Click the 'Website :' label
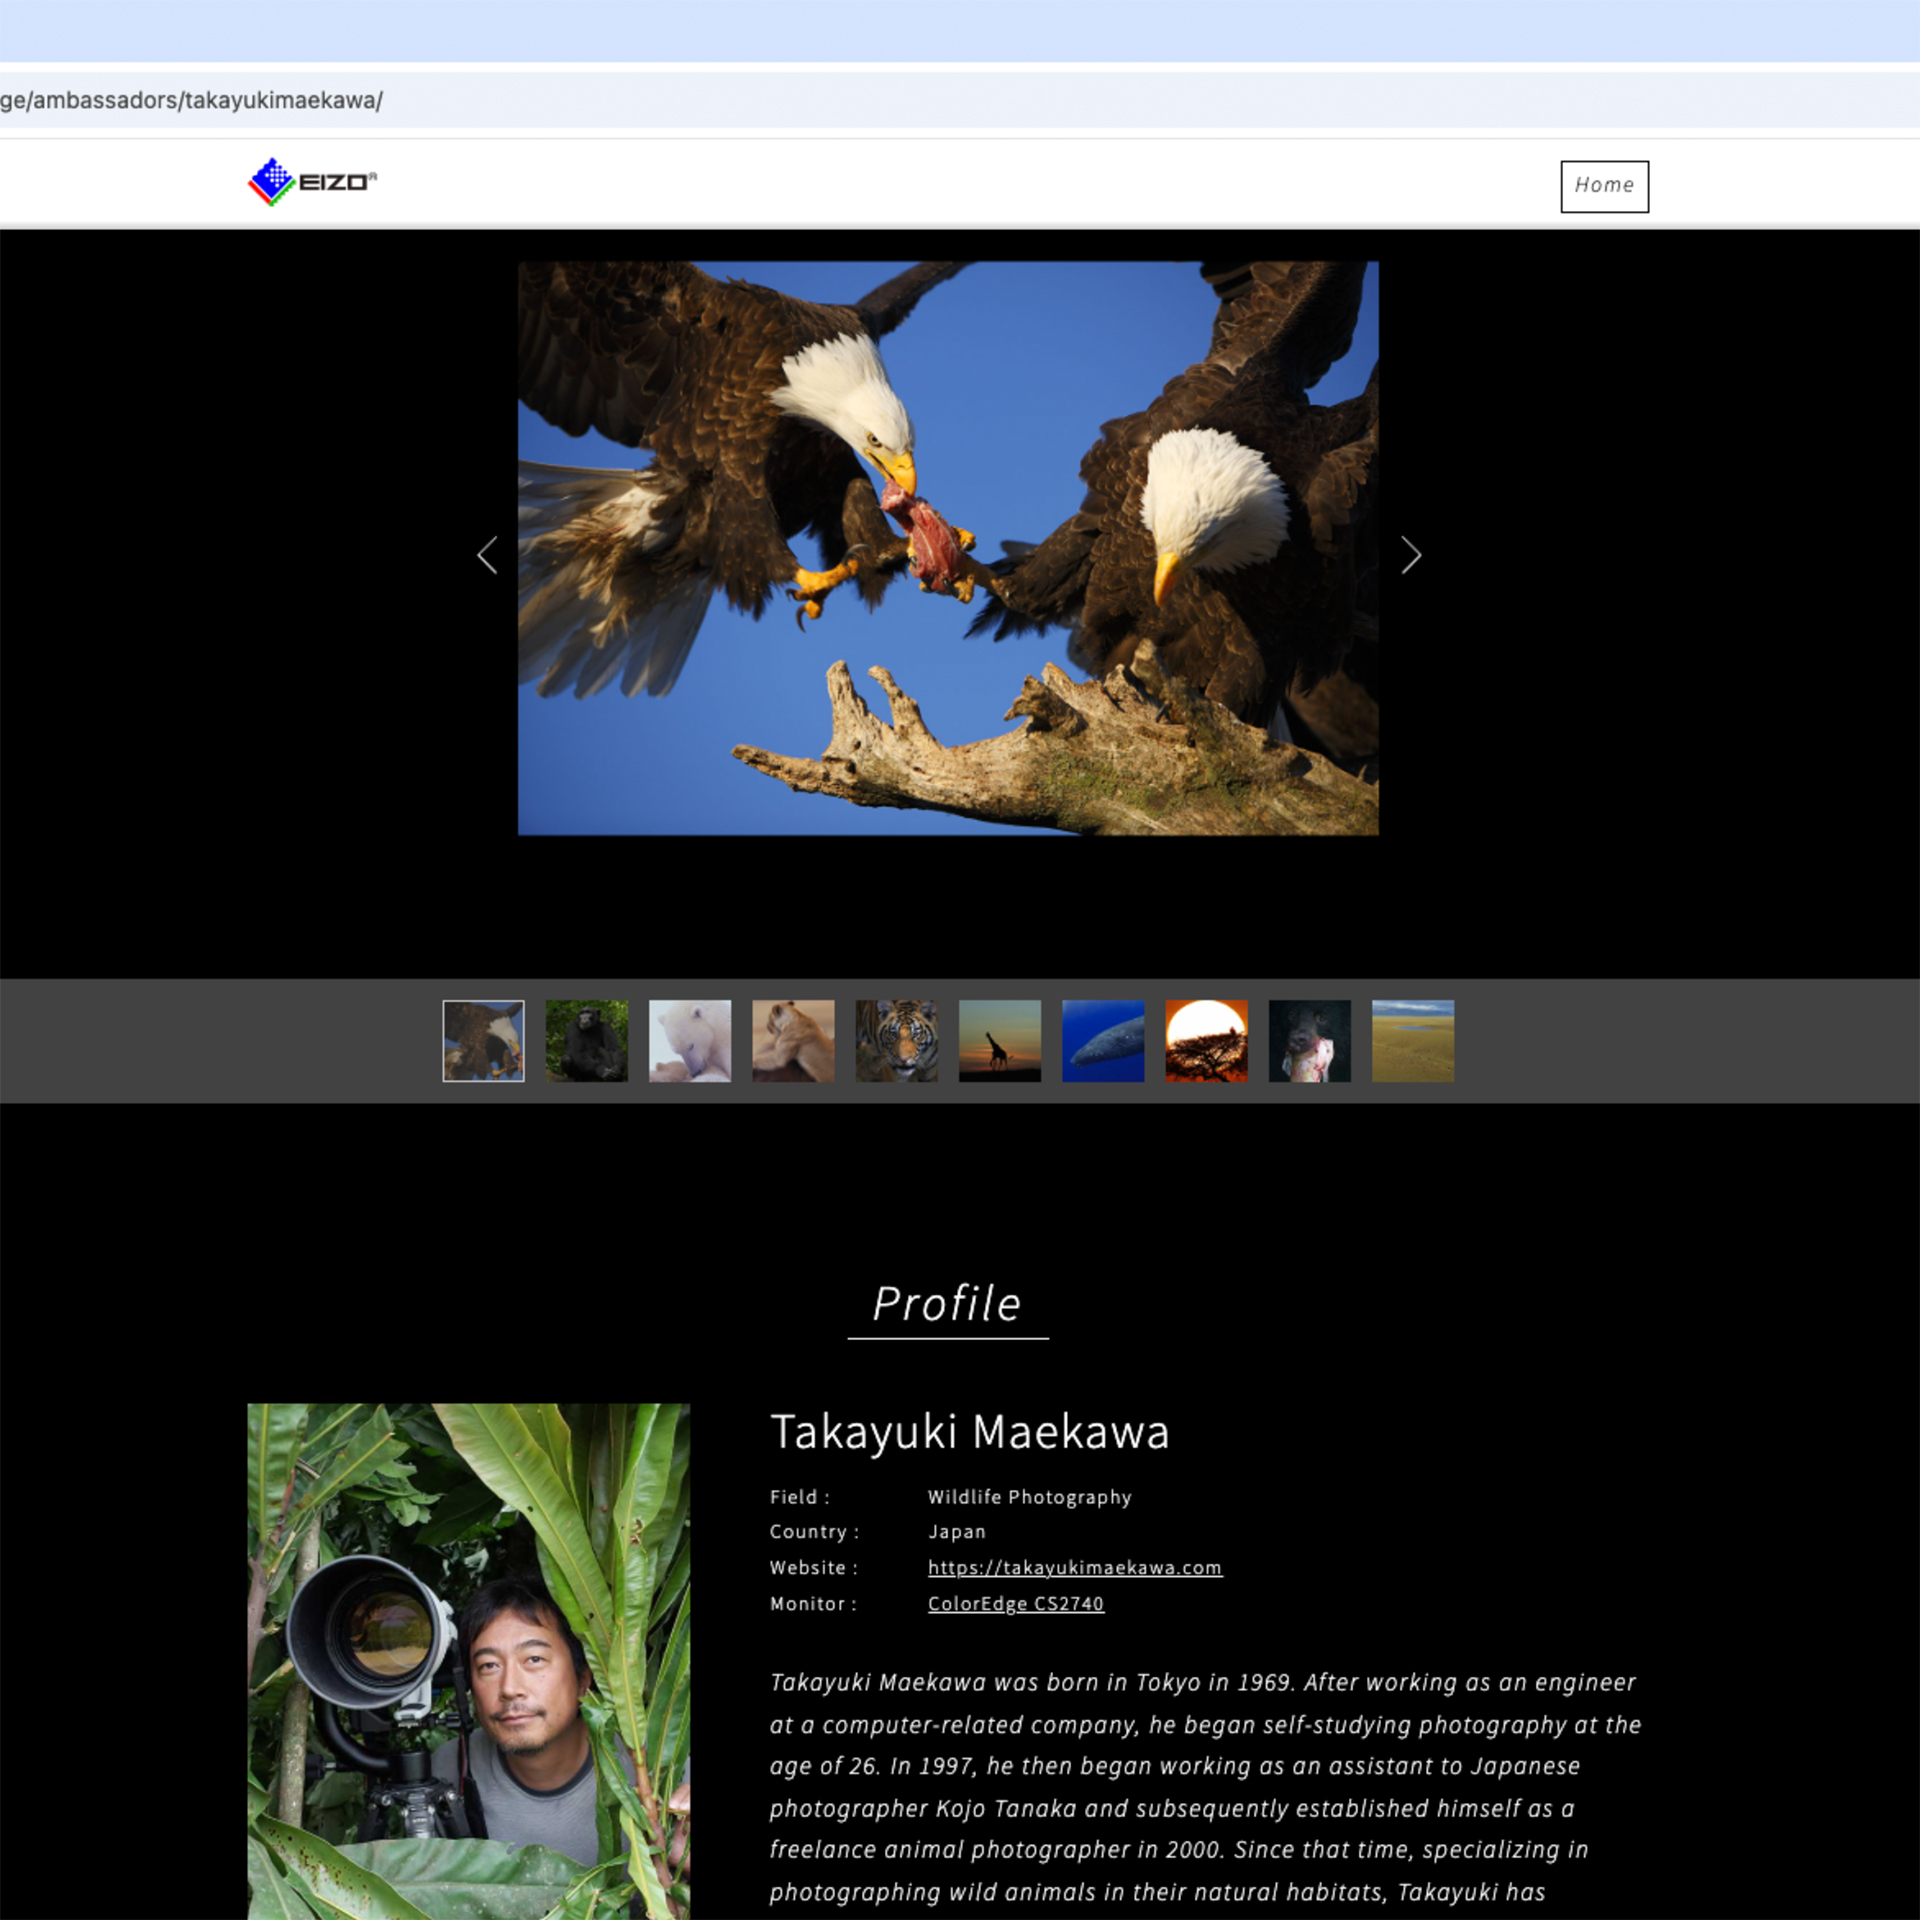1920x1920 pixels. click(813, 1568)
